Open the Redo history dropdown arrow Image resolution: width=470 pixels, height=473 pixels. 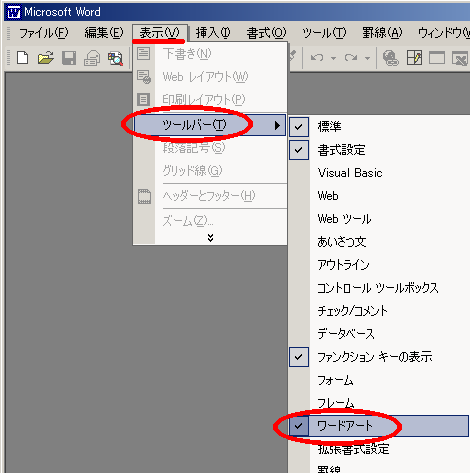coord(367,58)
